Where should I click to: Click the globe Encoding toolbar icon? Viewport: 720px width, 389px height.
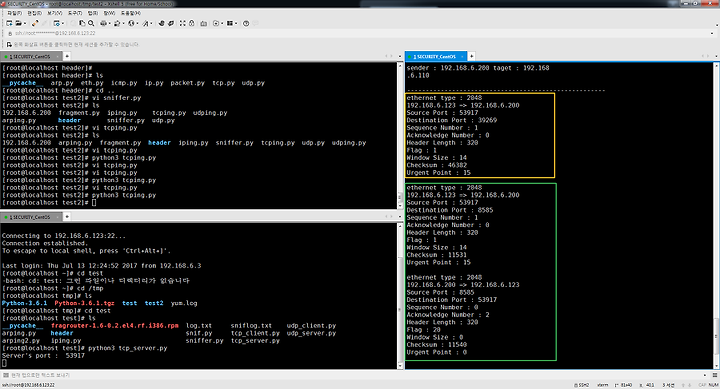[x=131, y=23]
